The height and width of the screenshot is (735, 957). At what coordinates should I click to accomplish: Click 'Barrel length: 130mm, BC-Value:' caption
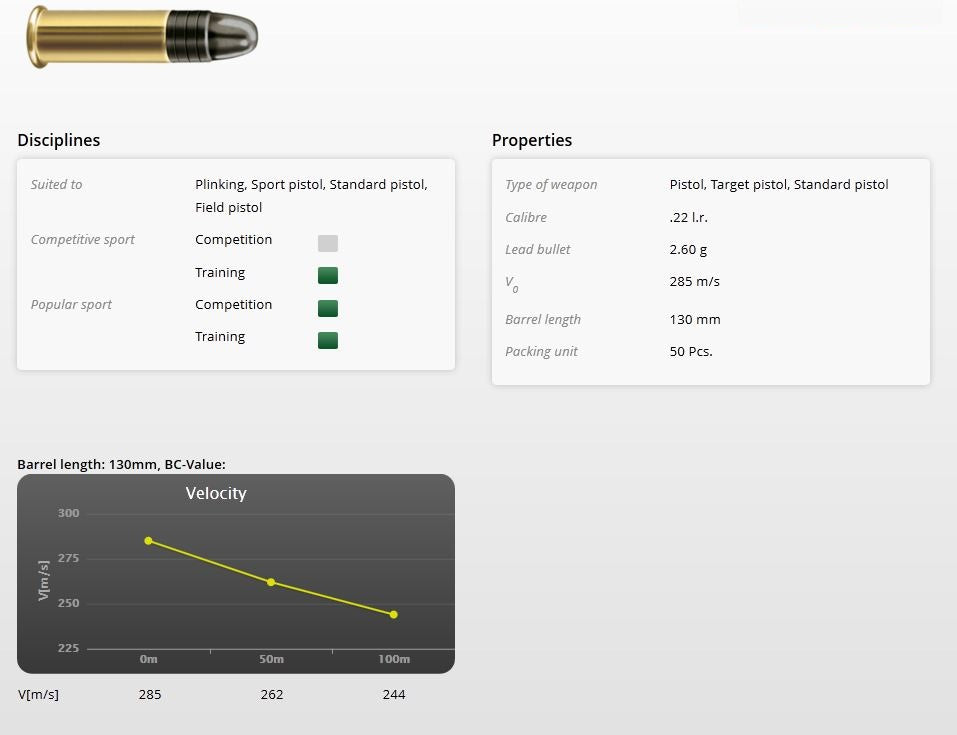tap(121, 465)
